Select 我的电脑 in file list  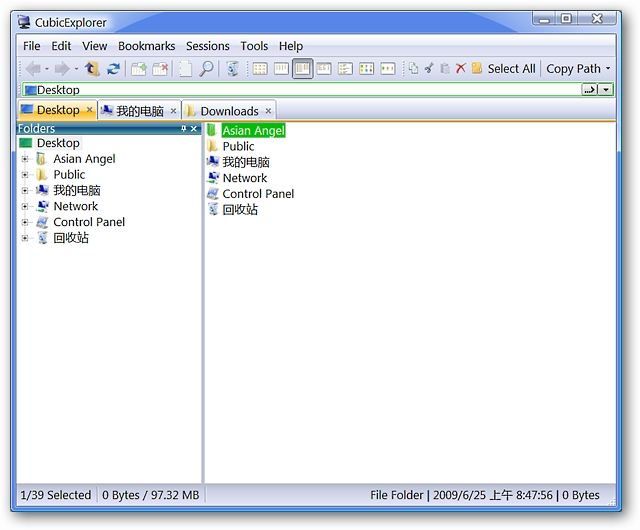pyautogui.click(x=246, y=162)
